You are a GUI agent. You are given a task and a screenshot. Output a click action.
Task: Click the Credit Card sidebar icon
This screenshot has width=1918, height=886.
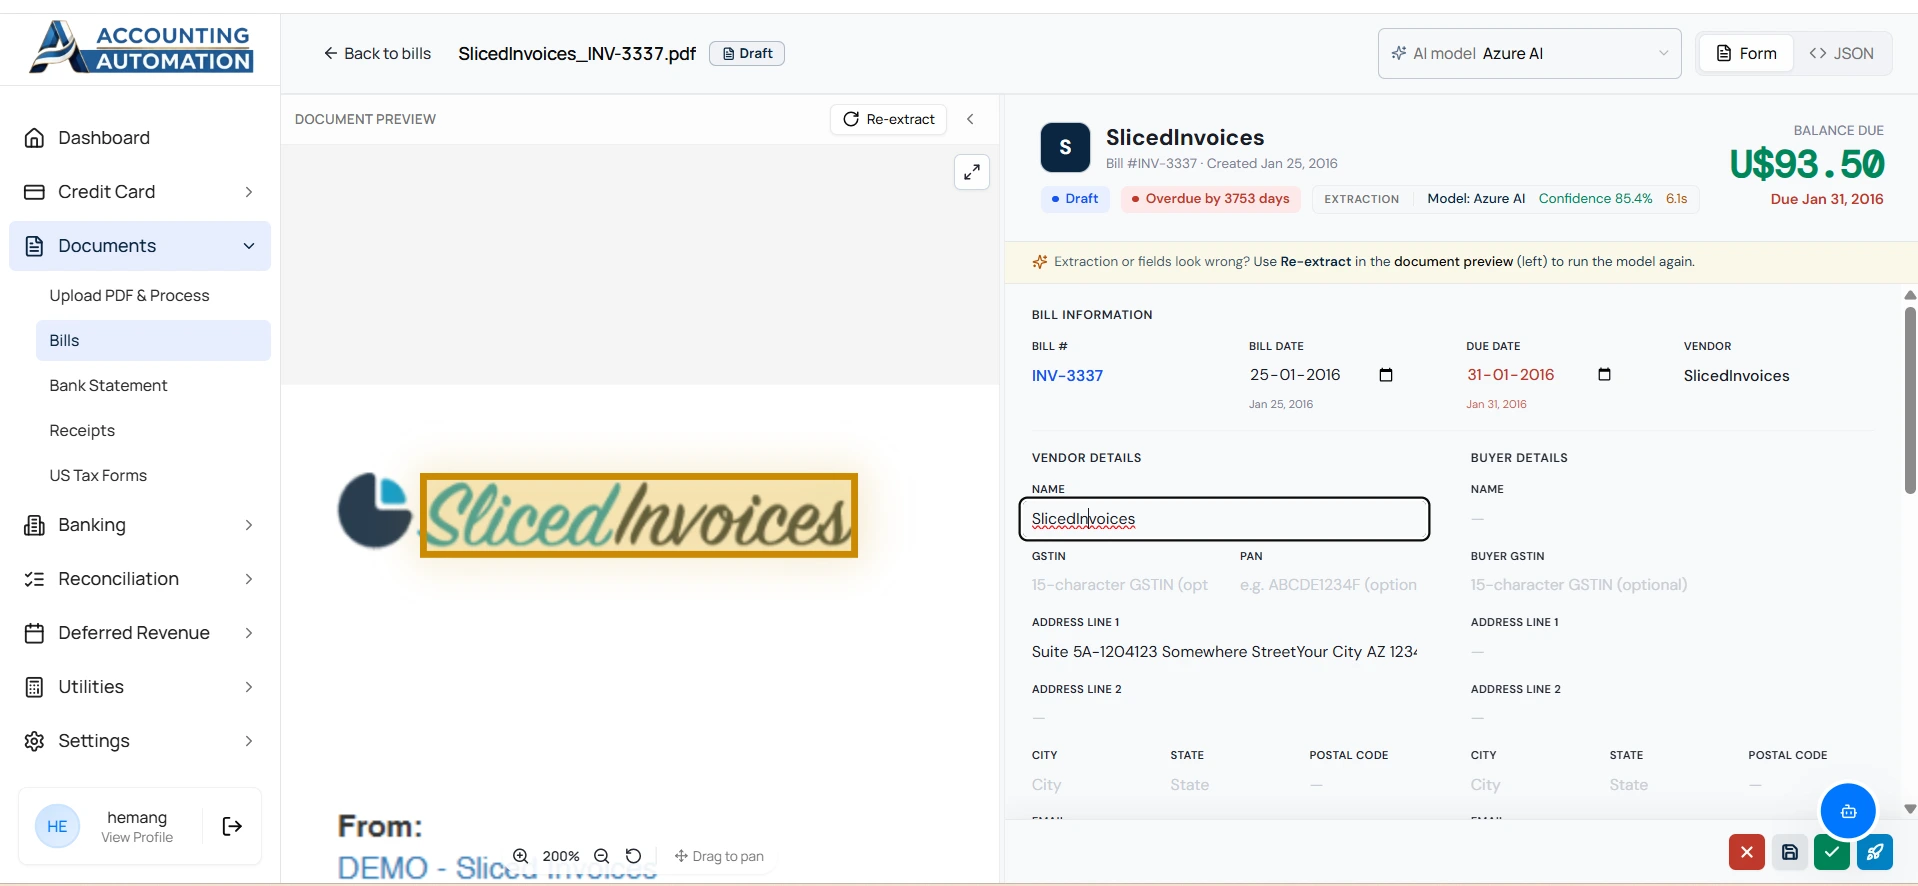pyautogui.click(x=34, y=192)
